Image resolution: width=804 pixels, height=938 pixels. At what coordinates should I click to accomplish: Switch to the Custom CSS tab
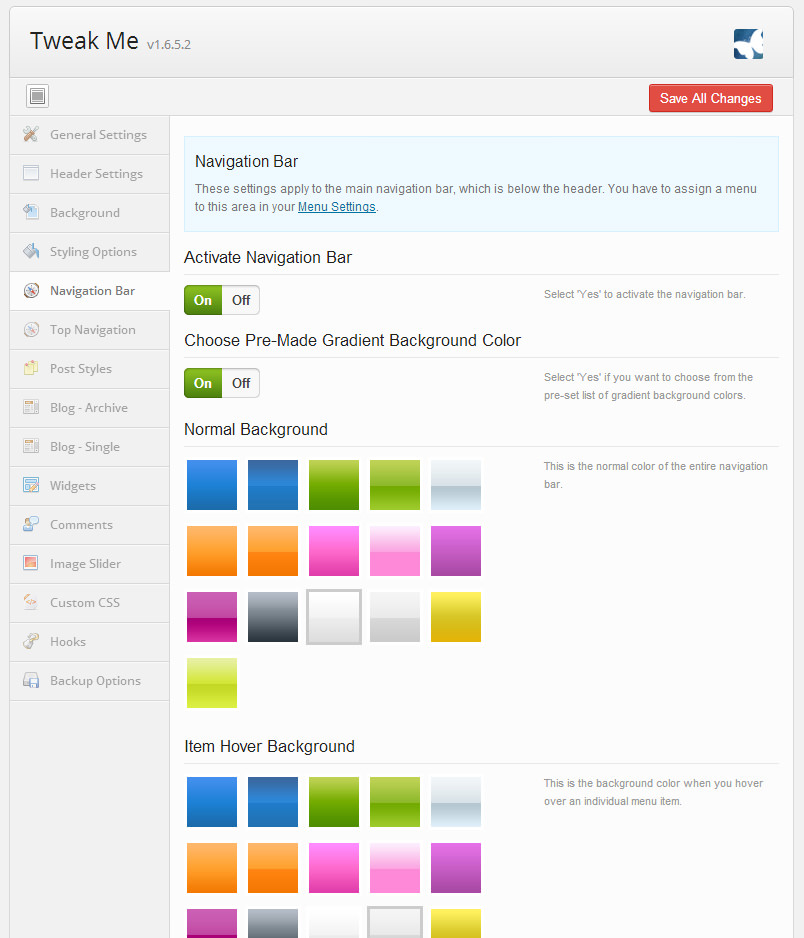pos(85,603)
